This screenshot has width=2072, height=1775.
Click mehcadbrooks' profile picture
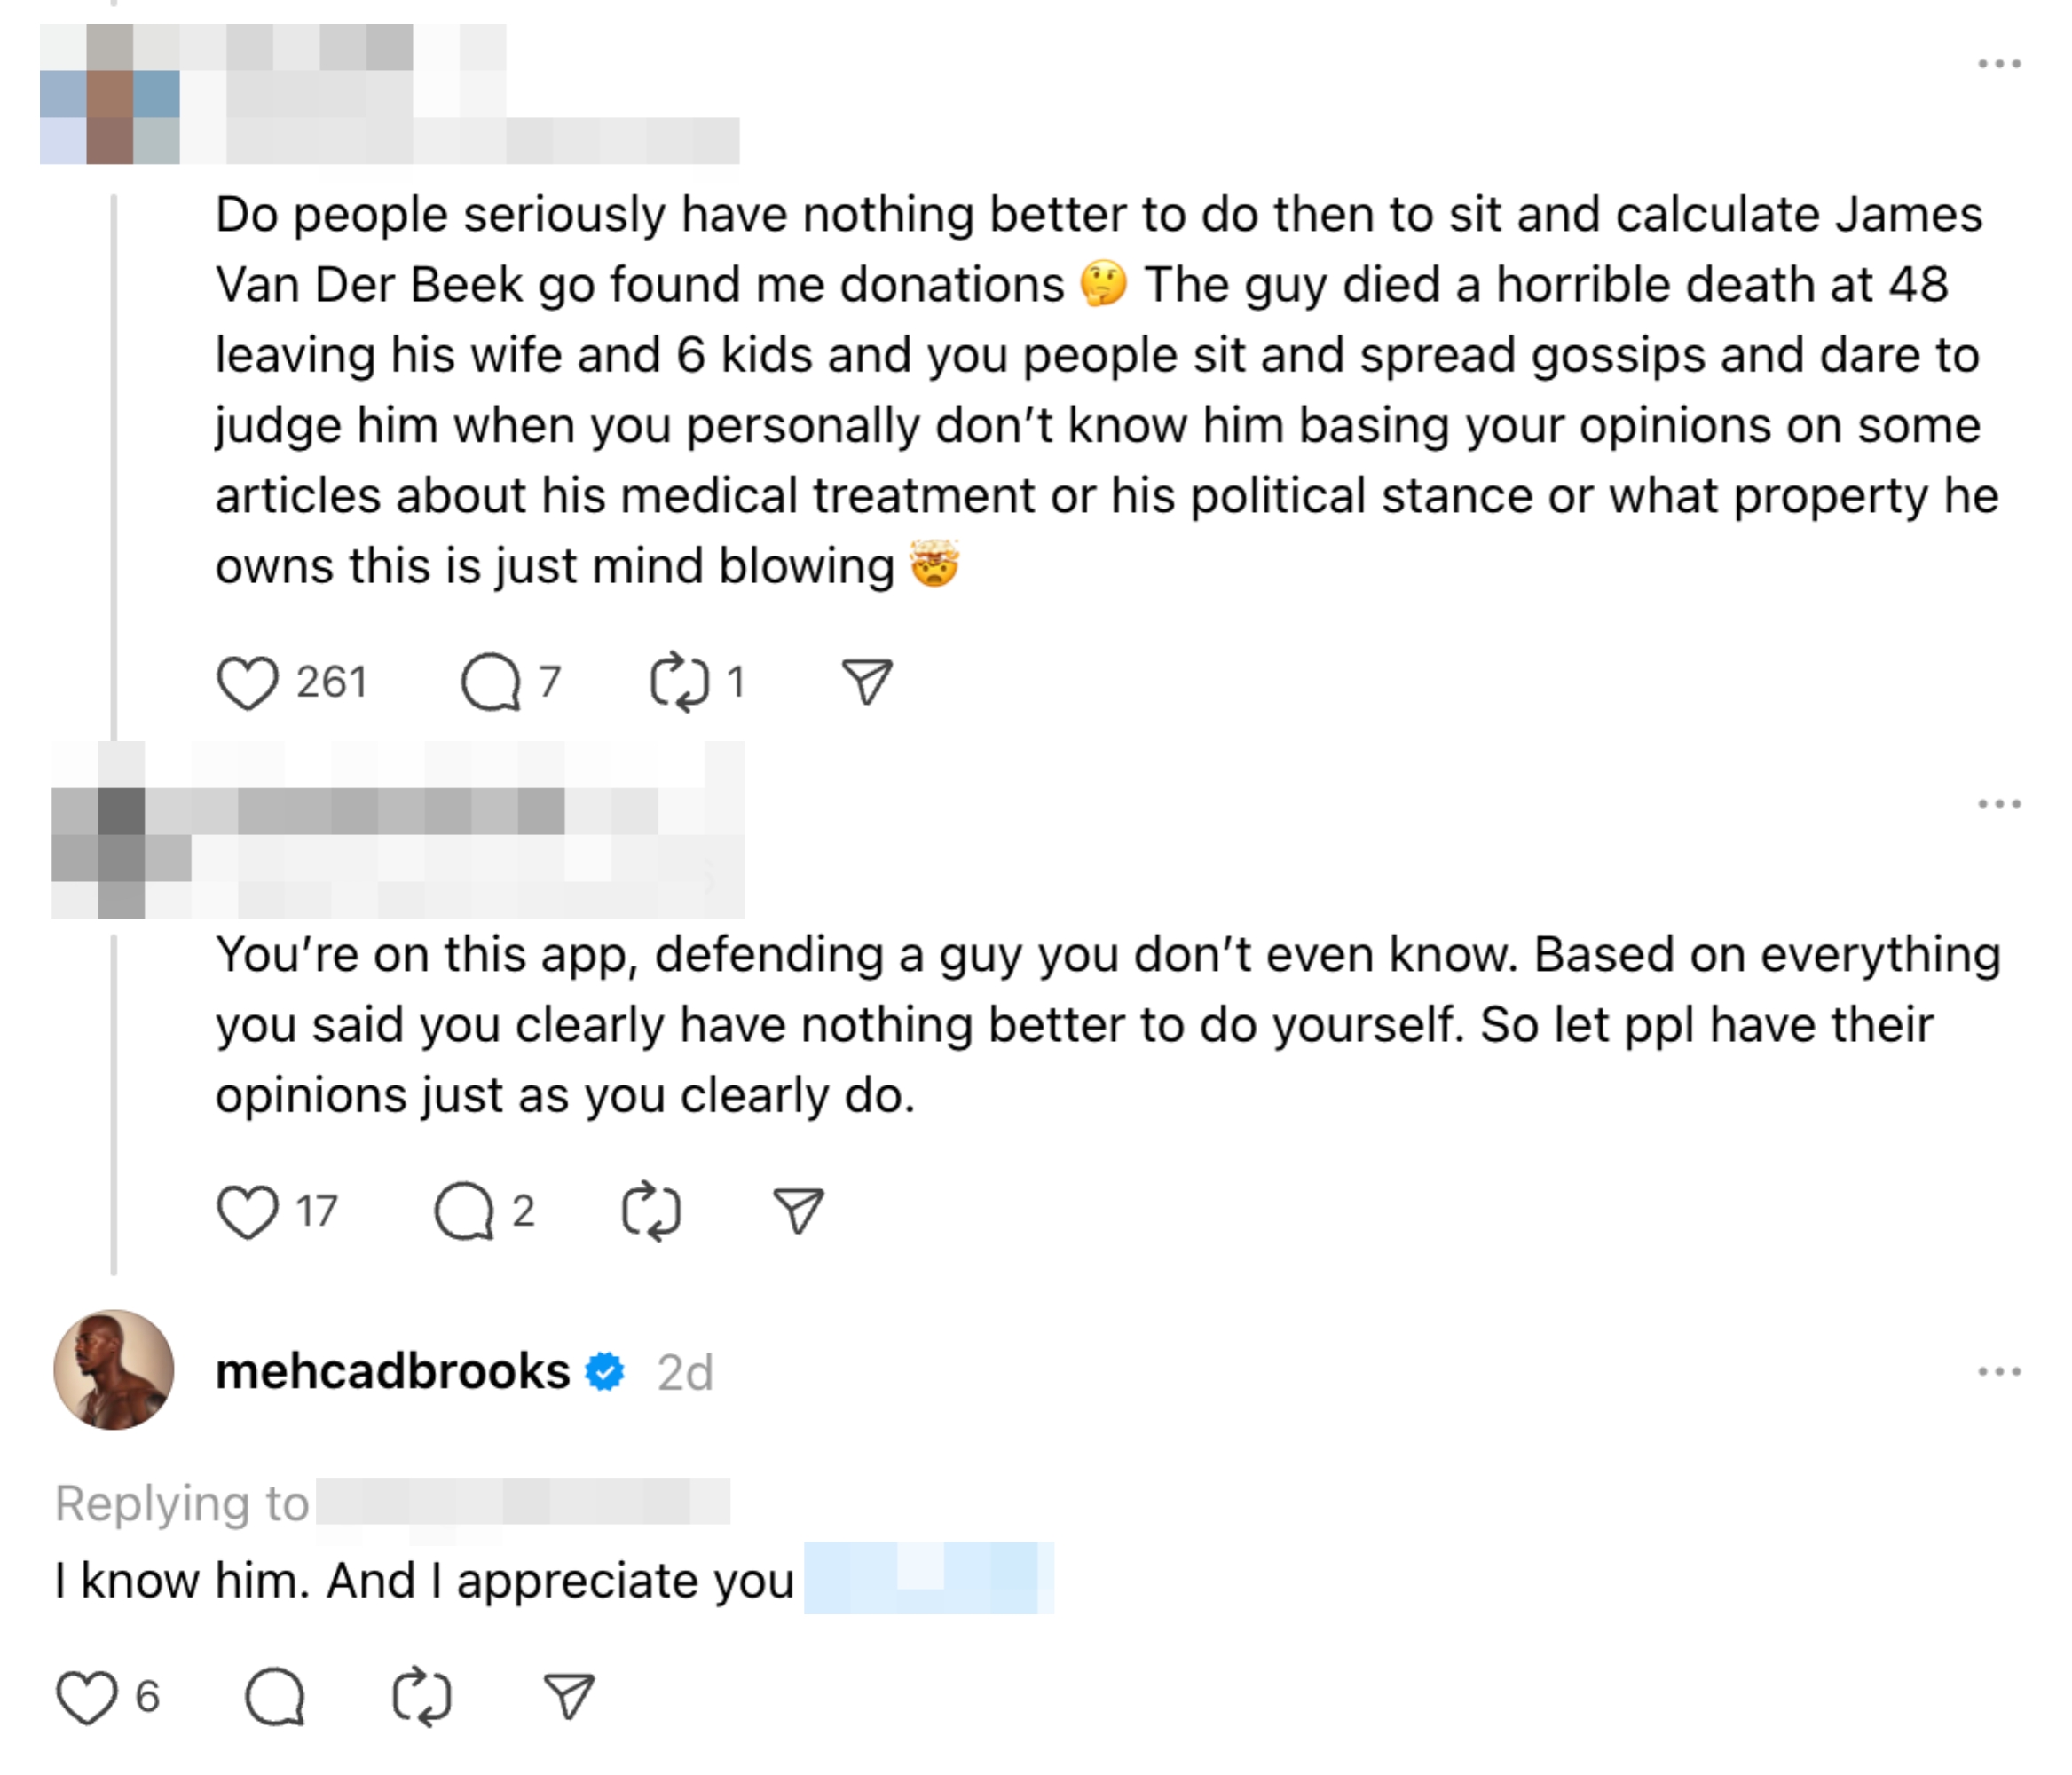coord(114,1370)
